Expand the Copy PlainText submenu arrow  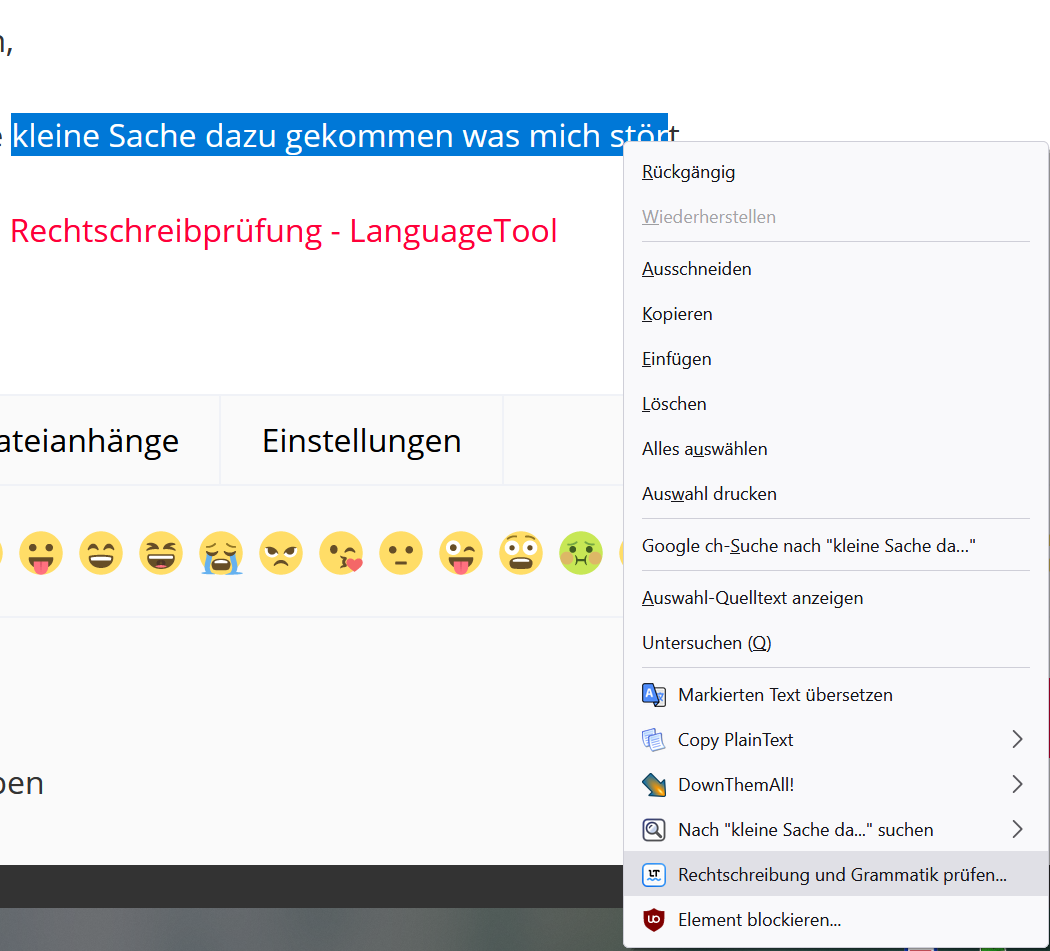[1017, 739]
